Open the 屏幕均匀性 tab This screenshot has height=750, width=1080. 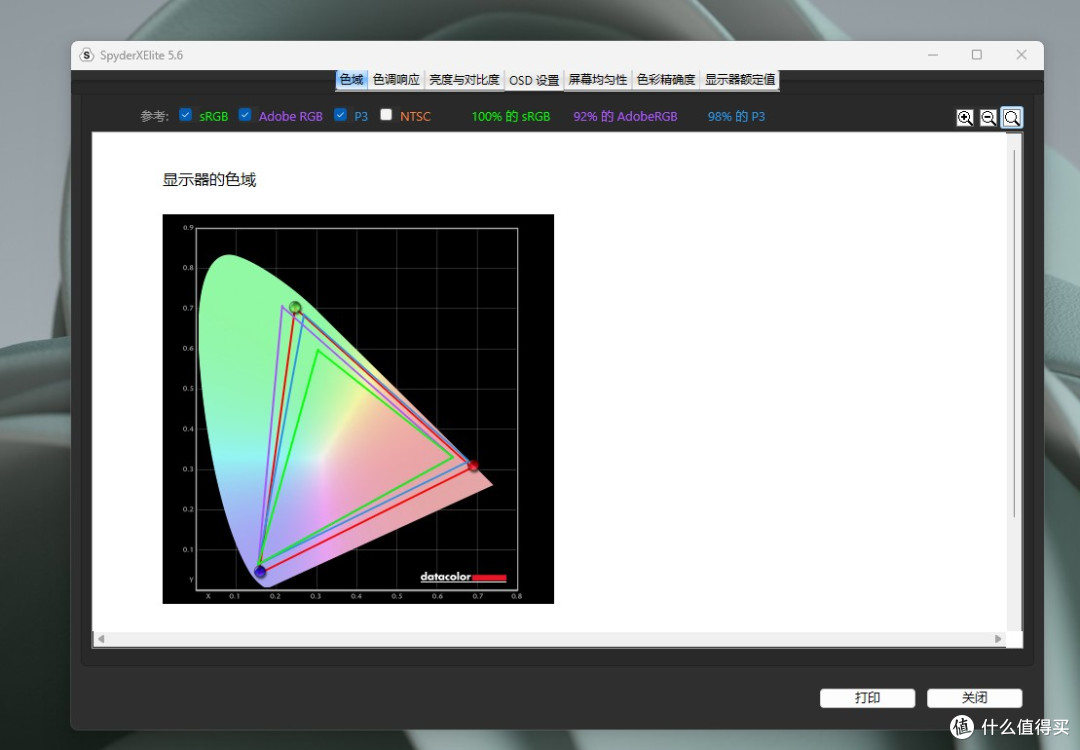pos(598,80)
